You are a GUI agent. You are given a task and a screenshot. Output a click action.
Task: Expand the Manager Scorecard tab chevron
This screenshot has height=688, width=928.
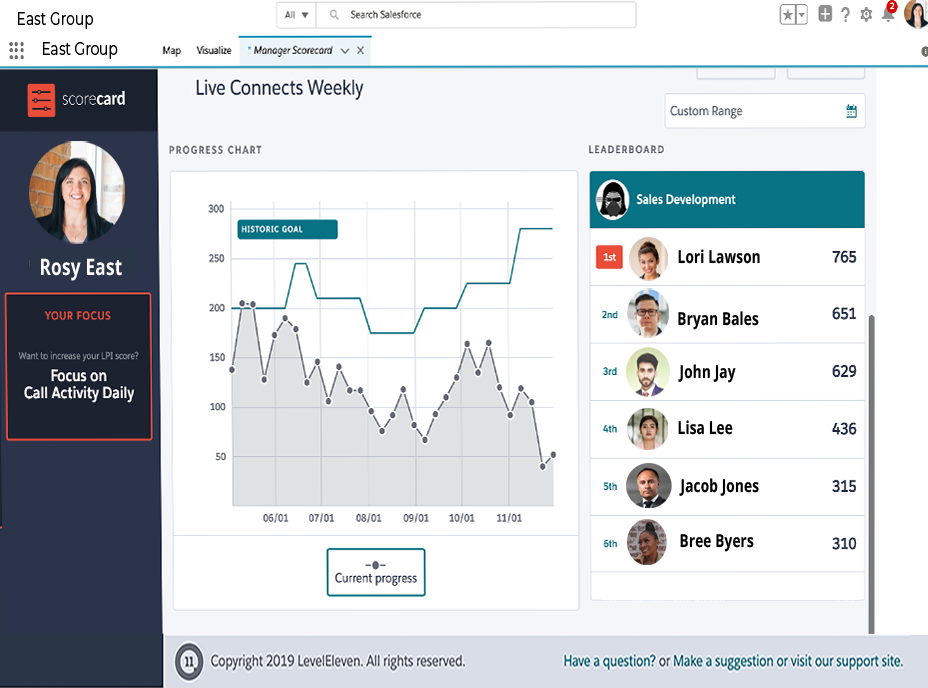345,51
